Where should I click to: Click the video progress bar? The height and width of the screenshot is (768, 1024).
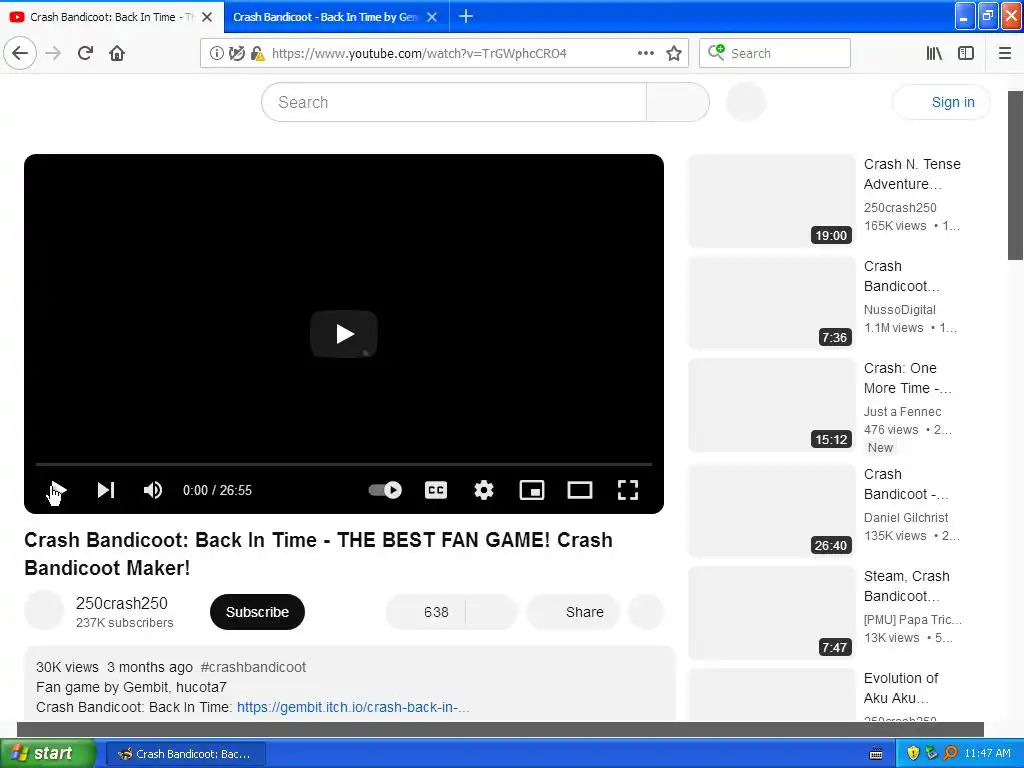(x=344, y=464)
